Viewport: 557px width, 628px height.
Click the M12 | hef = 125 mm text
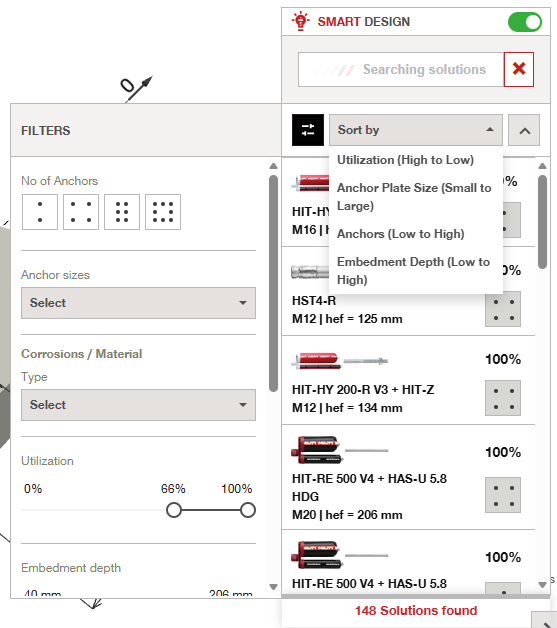[347, 319]
